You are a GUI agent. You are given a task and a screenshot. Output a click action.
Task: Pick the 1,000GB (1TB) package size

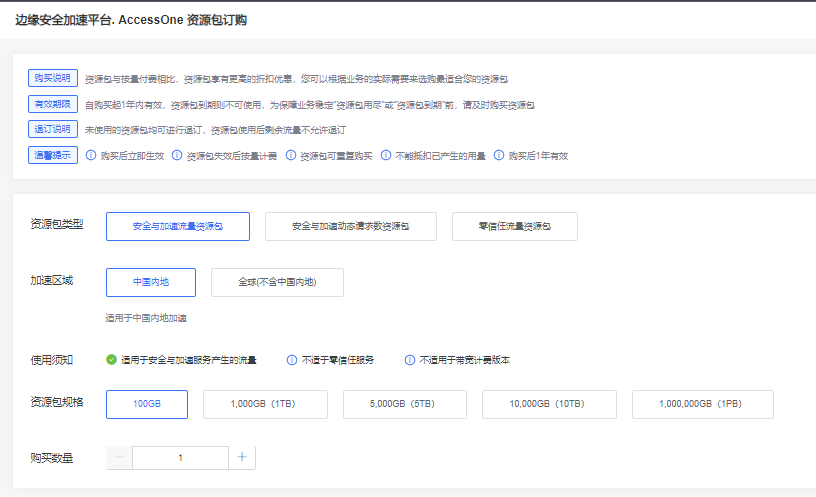click(x=265, y=404)
